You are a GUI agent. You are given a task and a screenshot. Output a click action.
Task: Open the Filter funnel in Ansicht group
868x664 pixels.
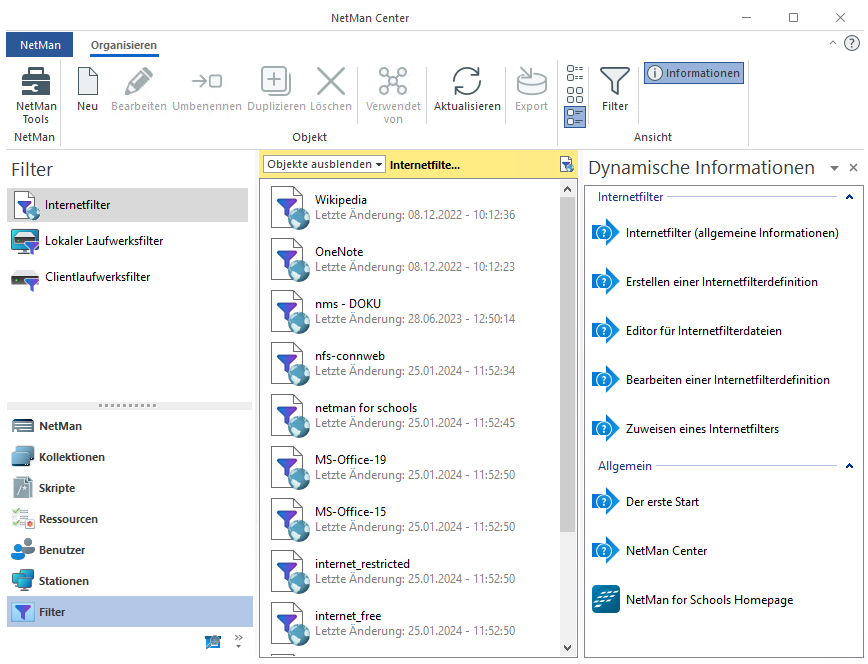615,90
